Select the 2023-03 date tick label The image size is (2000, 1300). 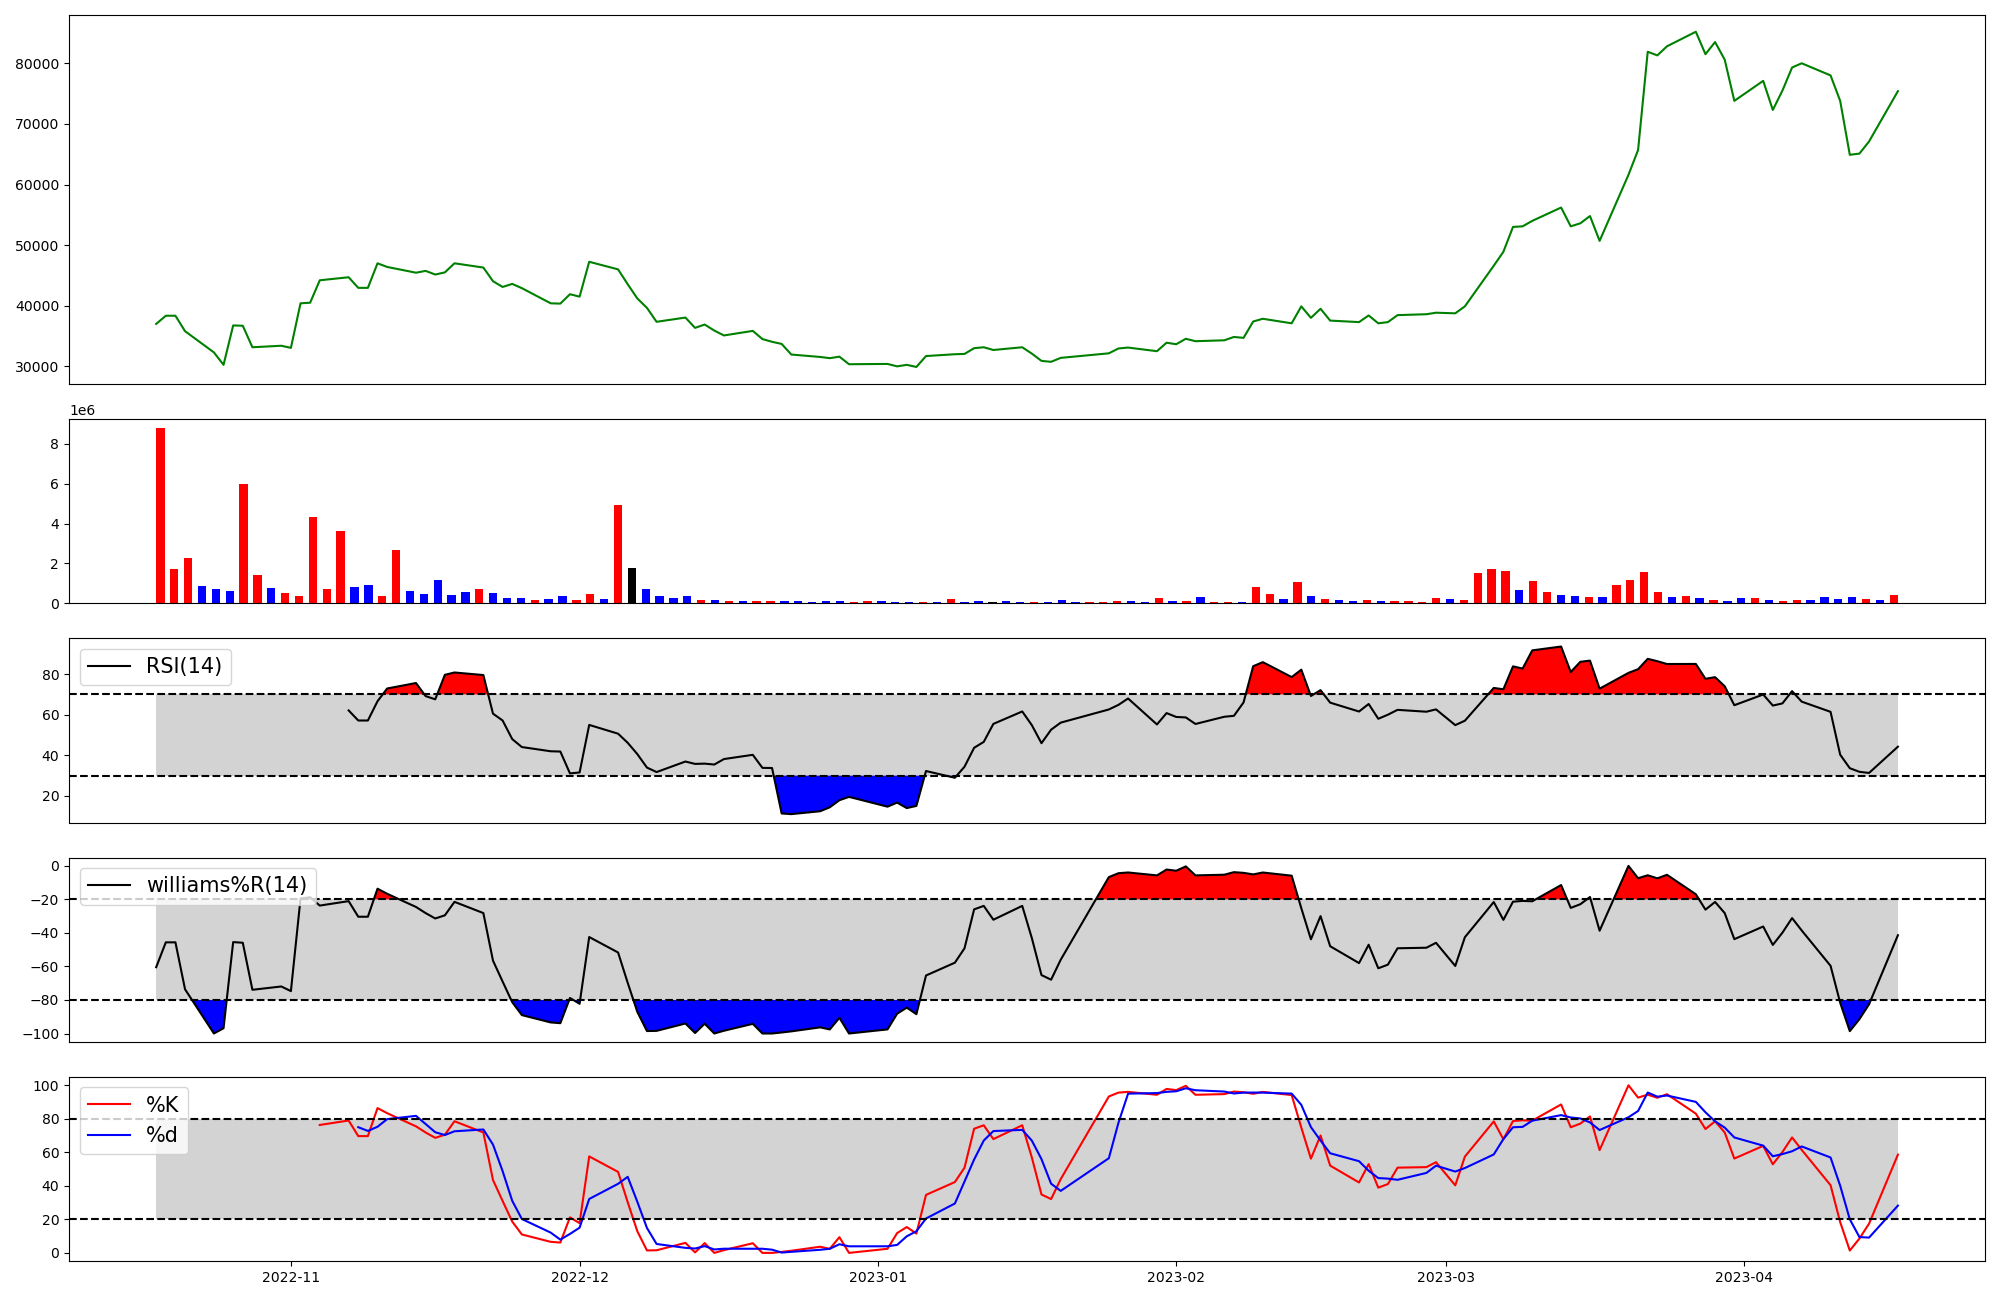[1445, 1277]
